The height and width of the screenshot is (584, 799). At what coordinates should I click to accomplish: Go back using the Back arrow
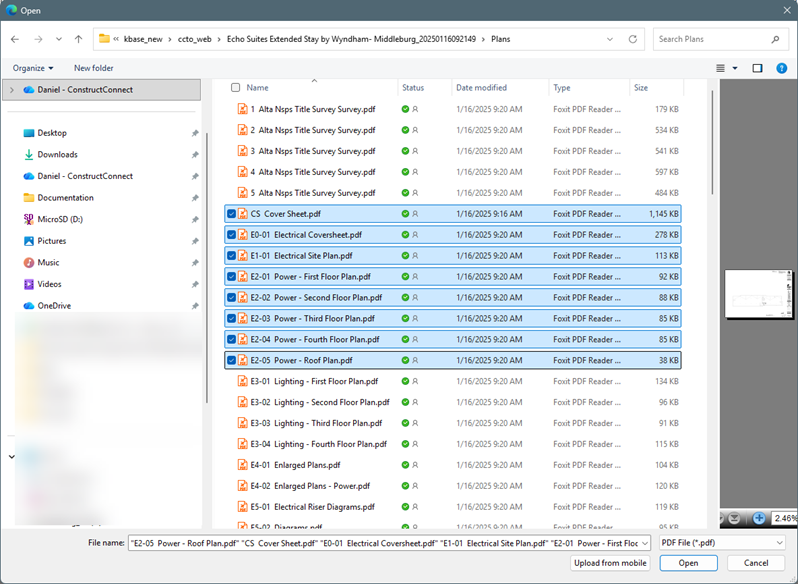pos(15,39)
